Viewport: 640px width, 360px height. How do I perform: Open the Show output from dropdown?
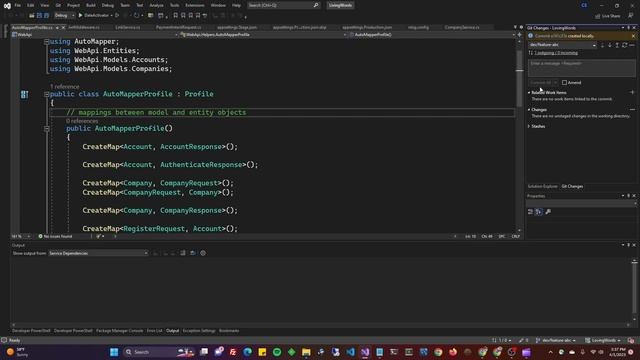98,253
